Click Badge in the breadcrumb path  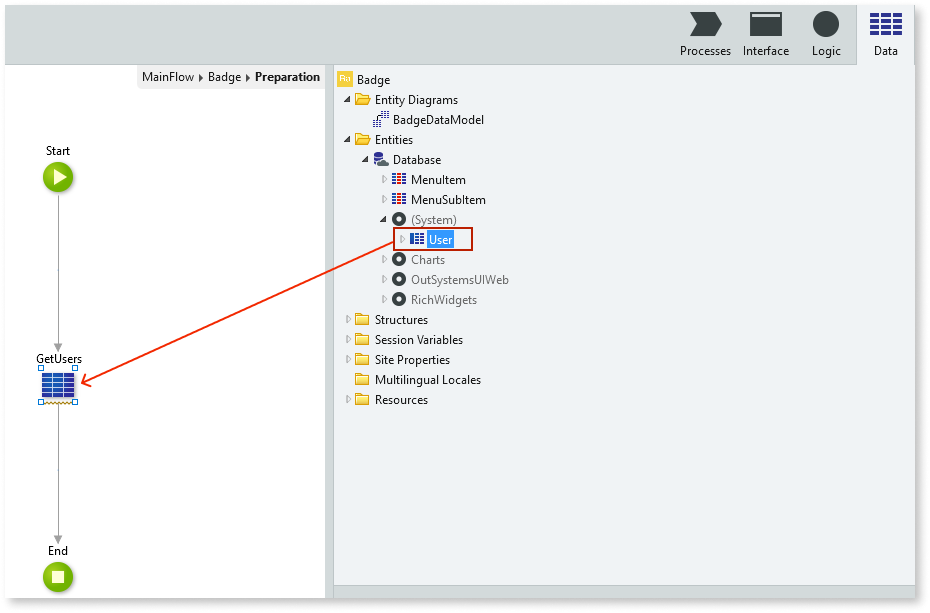[224, 77]
